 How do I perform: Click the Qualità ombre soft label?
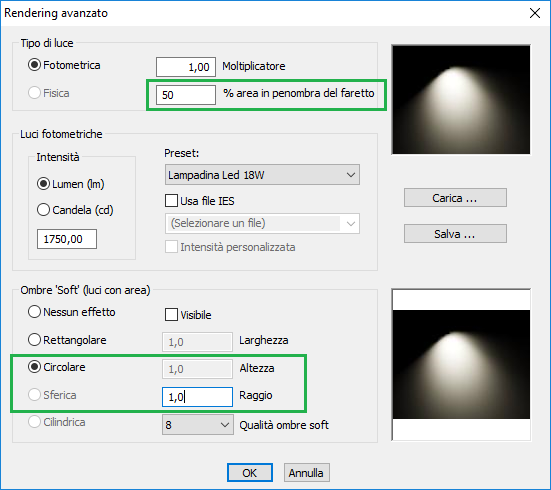click(x=284, y=425)
